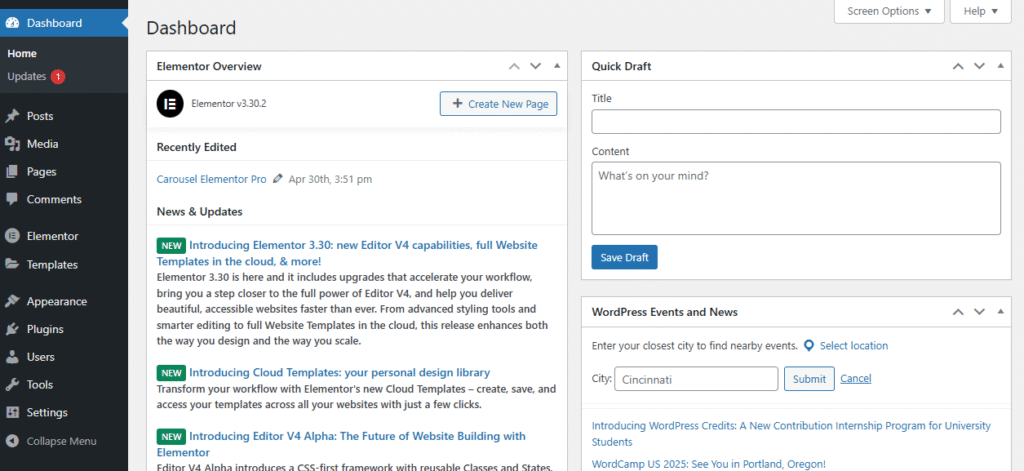Open Introducing Cloud Templates news link

[340, 372]
